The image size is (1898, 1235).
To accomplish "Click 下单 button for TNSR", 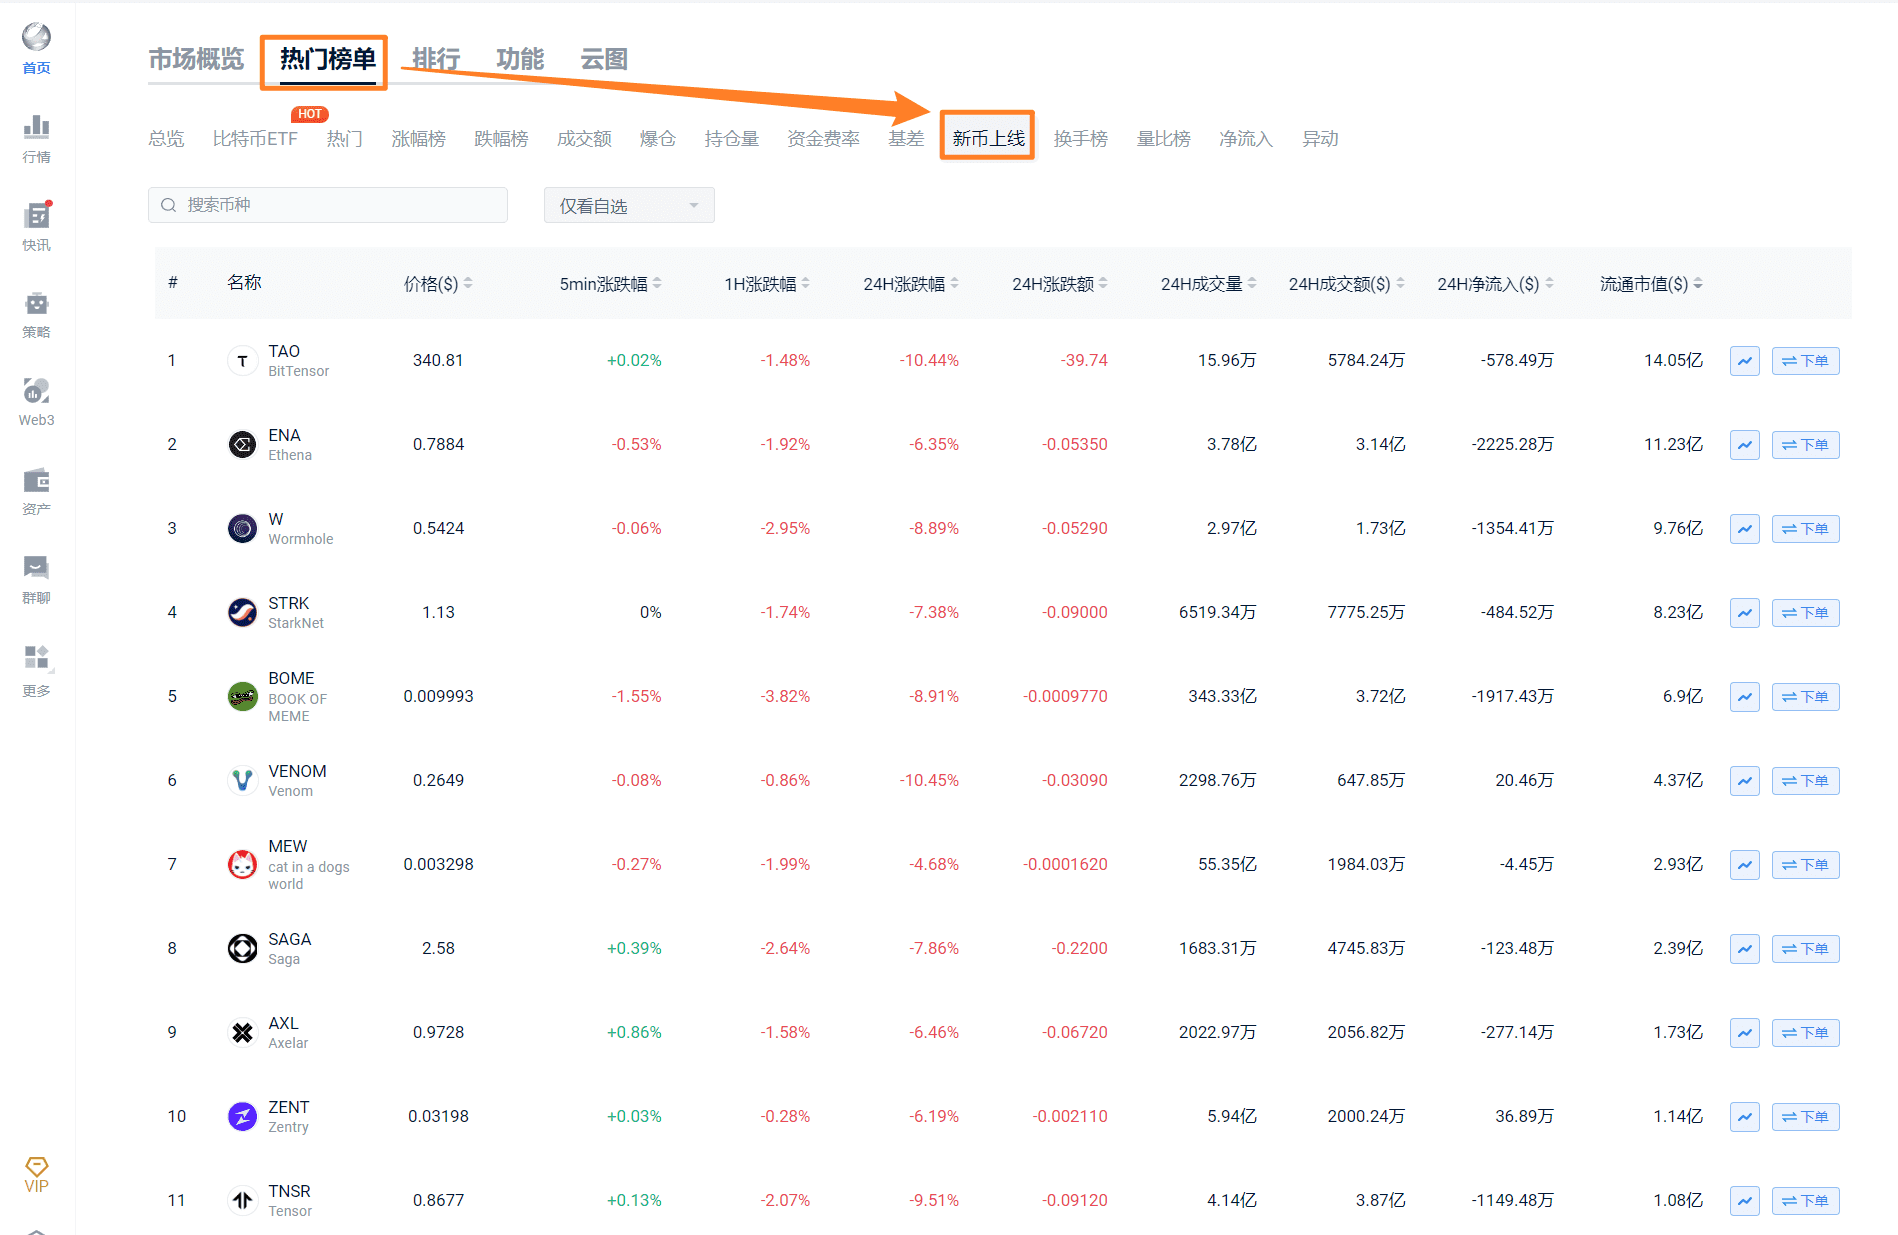I will tap(1805, 1201).
